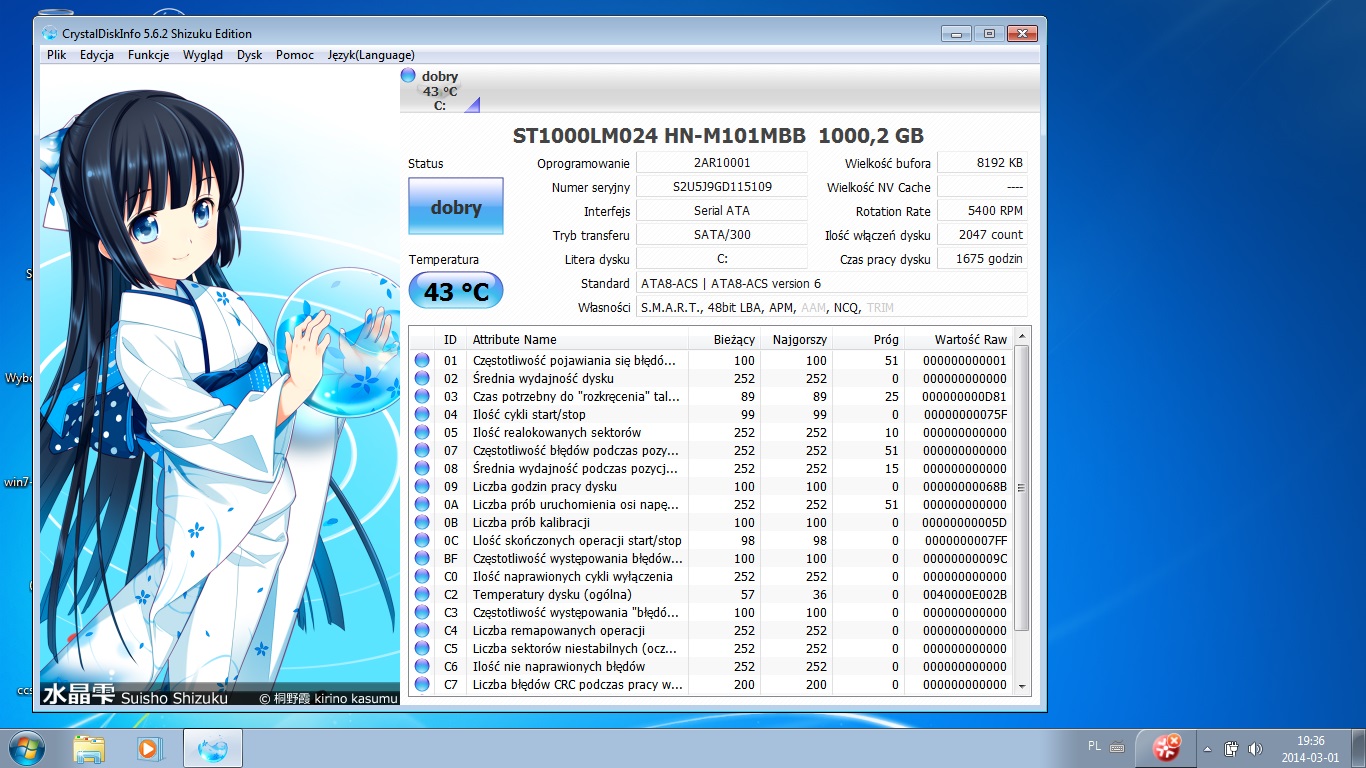Launch Windows Media Player from the taskbar
Screen dimensions: 1366x768
point(148,748)
